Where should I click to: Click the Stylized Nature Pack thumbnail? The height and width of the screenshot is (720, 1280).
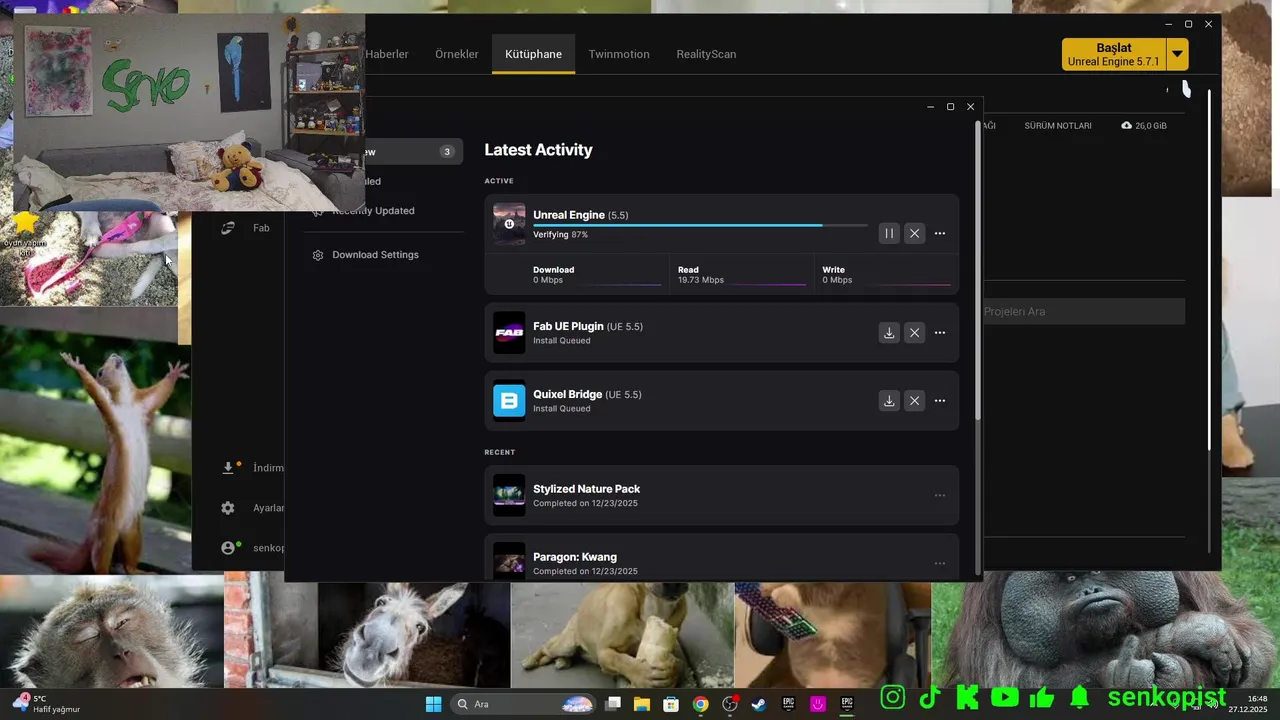(x=509, y=495)
